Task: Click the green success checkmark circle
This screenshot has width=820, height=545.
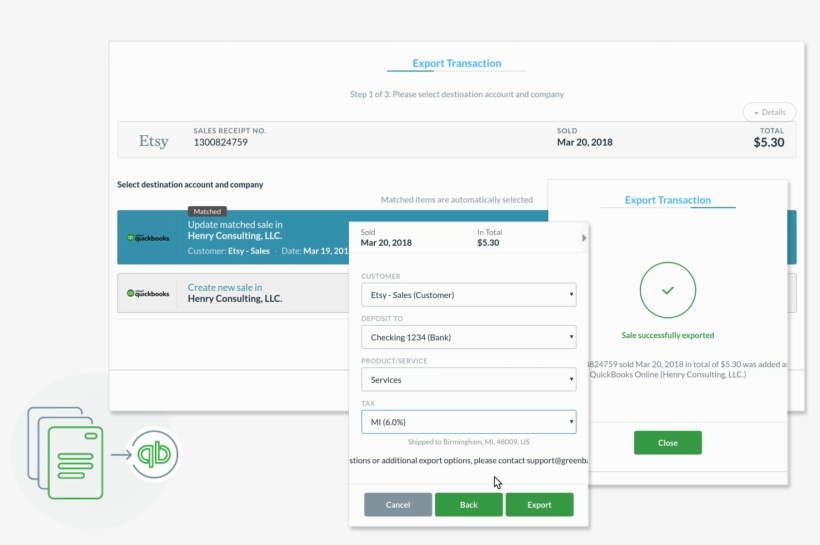Action: pyautogui.click(x=668, y=290)
